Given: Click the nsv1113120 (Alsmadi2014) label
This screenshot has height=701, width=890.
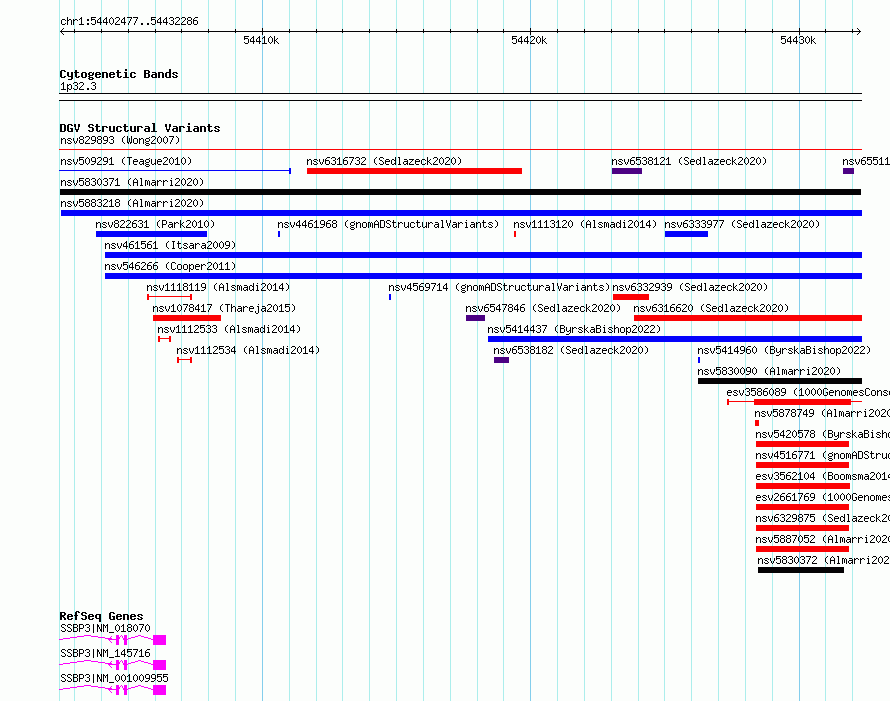Looking at the screenshot, I should point(585,224).
